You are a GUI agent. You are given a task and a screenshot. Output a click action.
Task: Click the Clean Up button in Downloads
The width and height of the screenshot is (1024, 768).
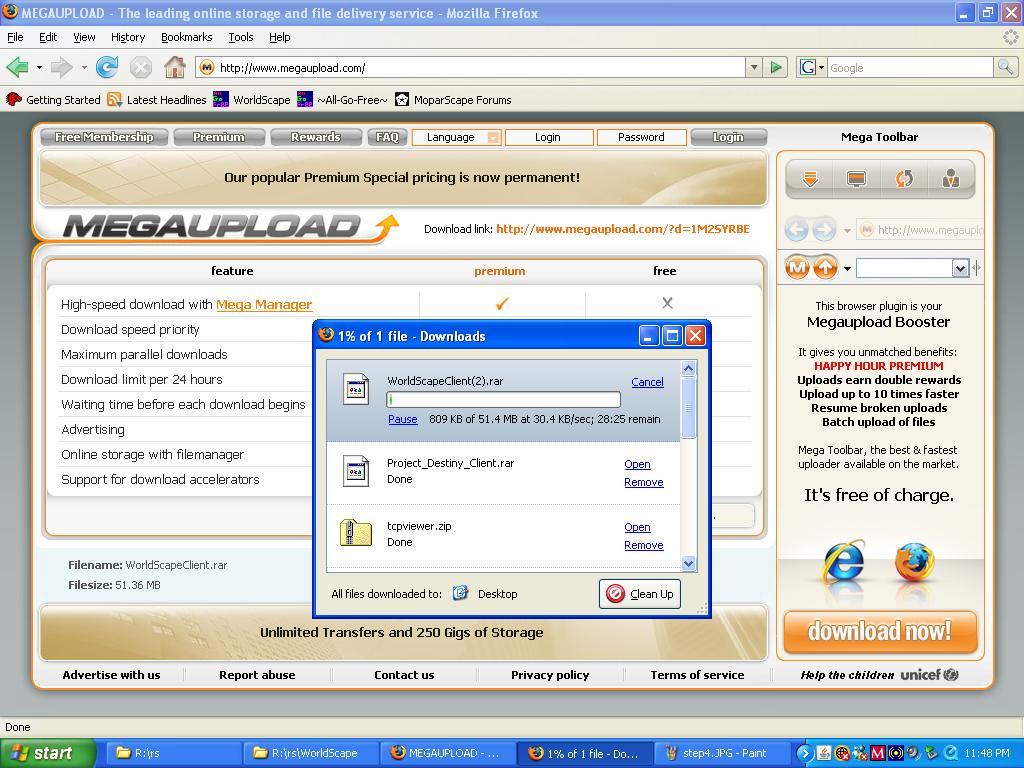[x=639, y=594]
